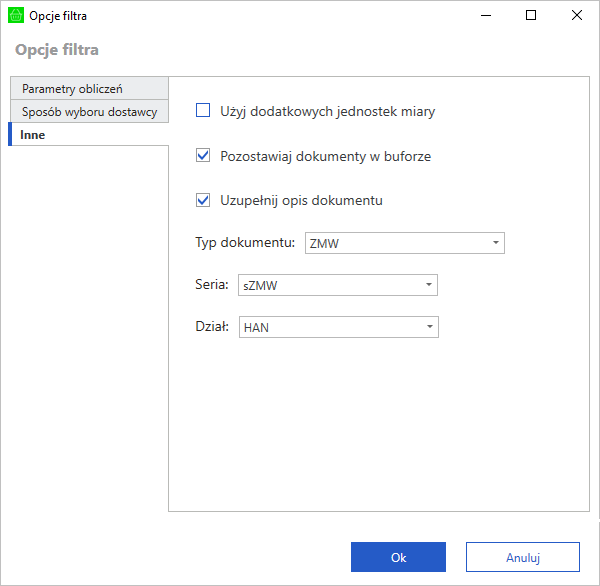Click the Seria: label

[x=212, y=284]
